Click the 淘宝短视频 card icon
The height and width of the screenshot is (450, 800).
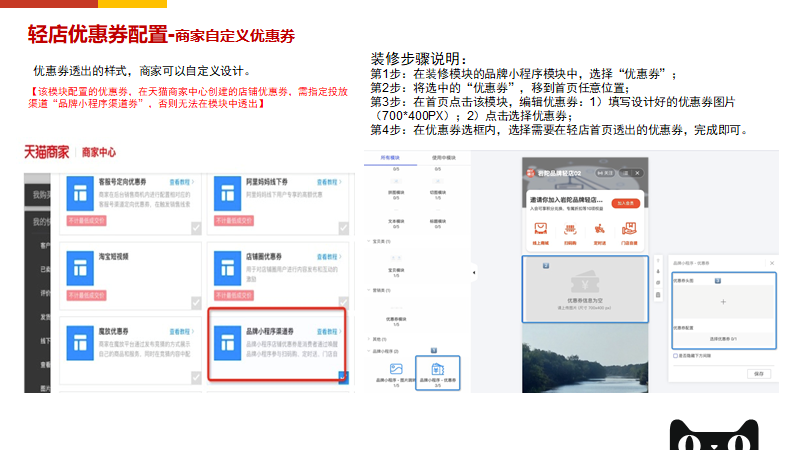tap(80, 268)
